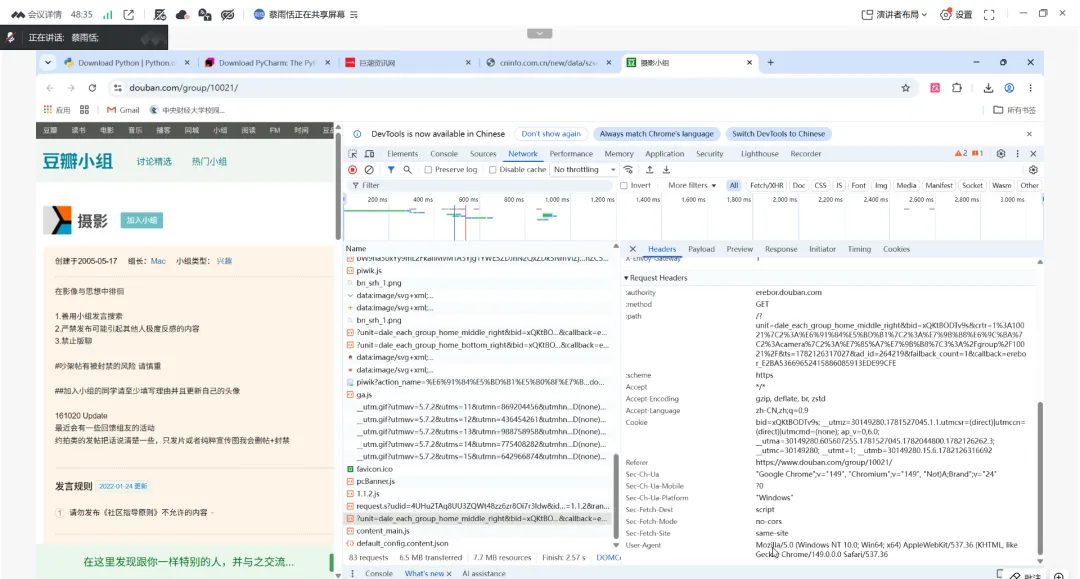Click the issues count icon showing 1
Viewport: 1080px width, 579px height.
[x=977, y=154]
